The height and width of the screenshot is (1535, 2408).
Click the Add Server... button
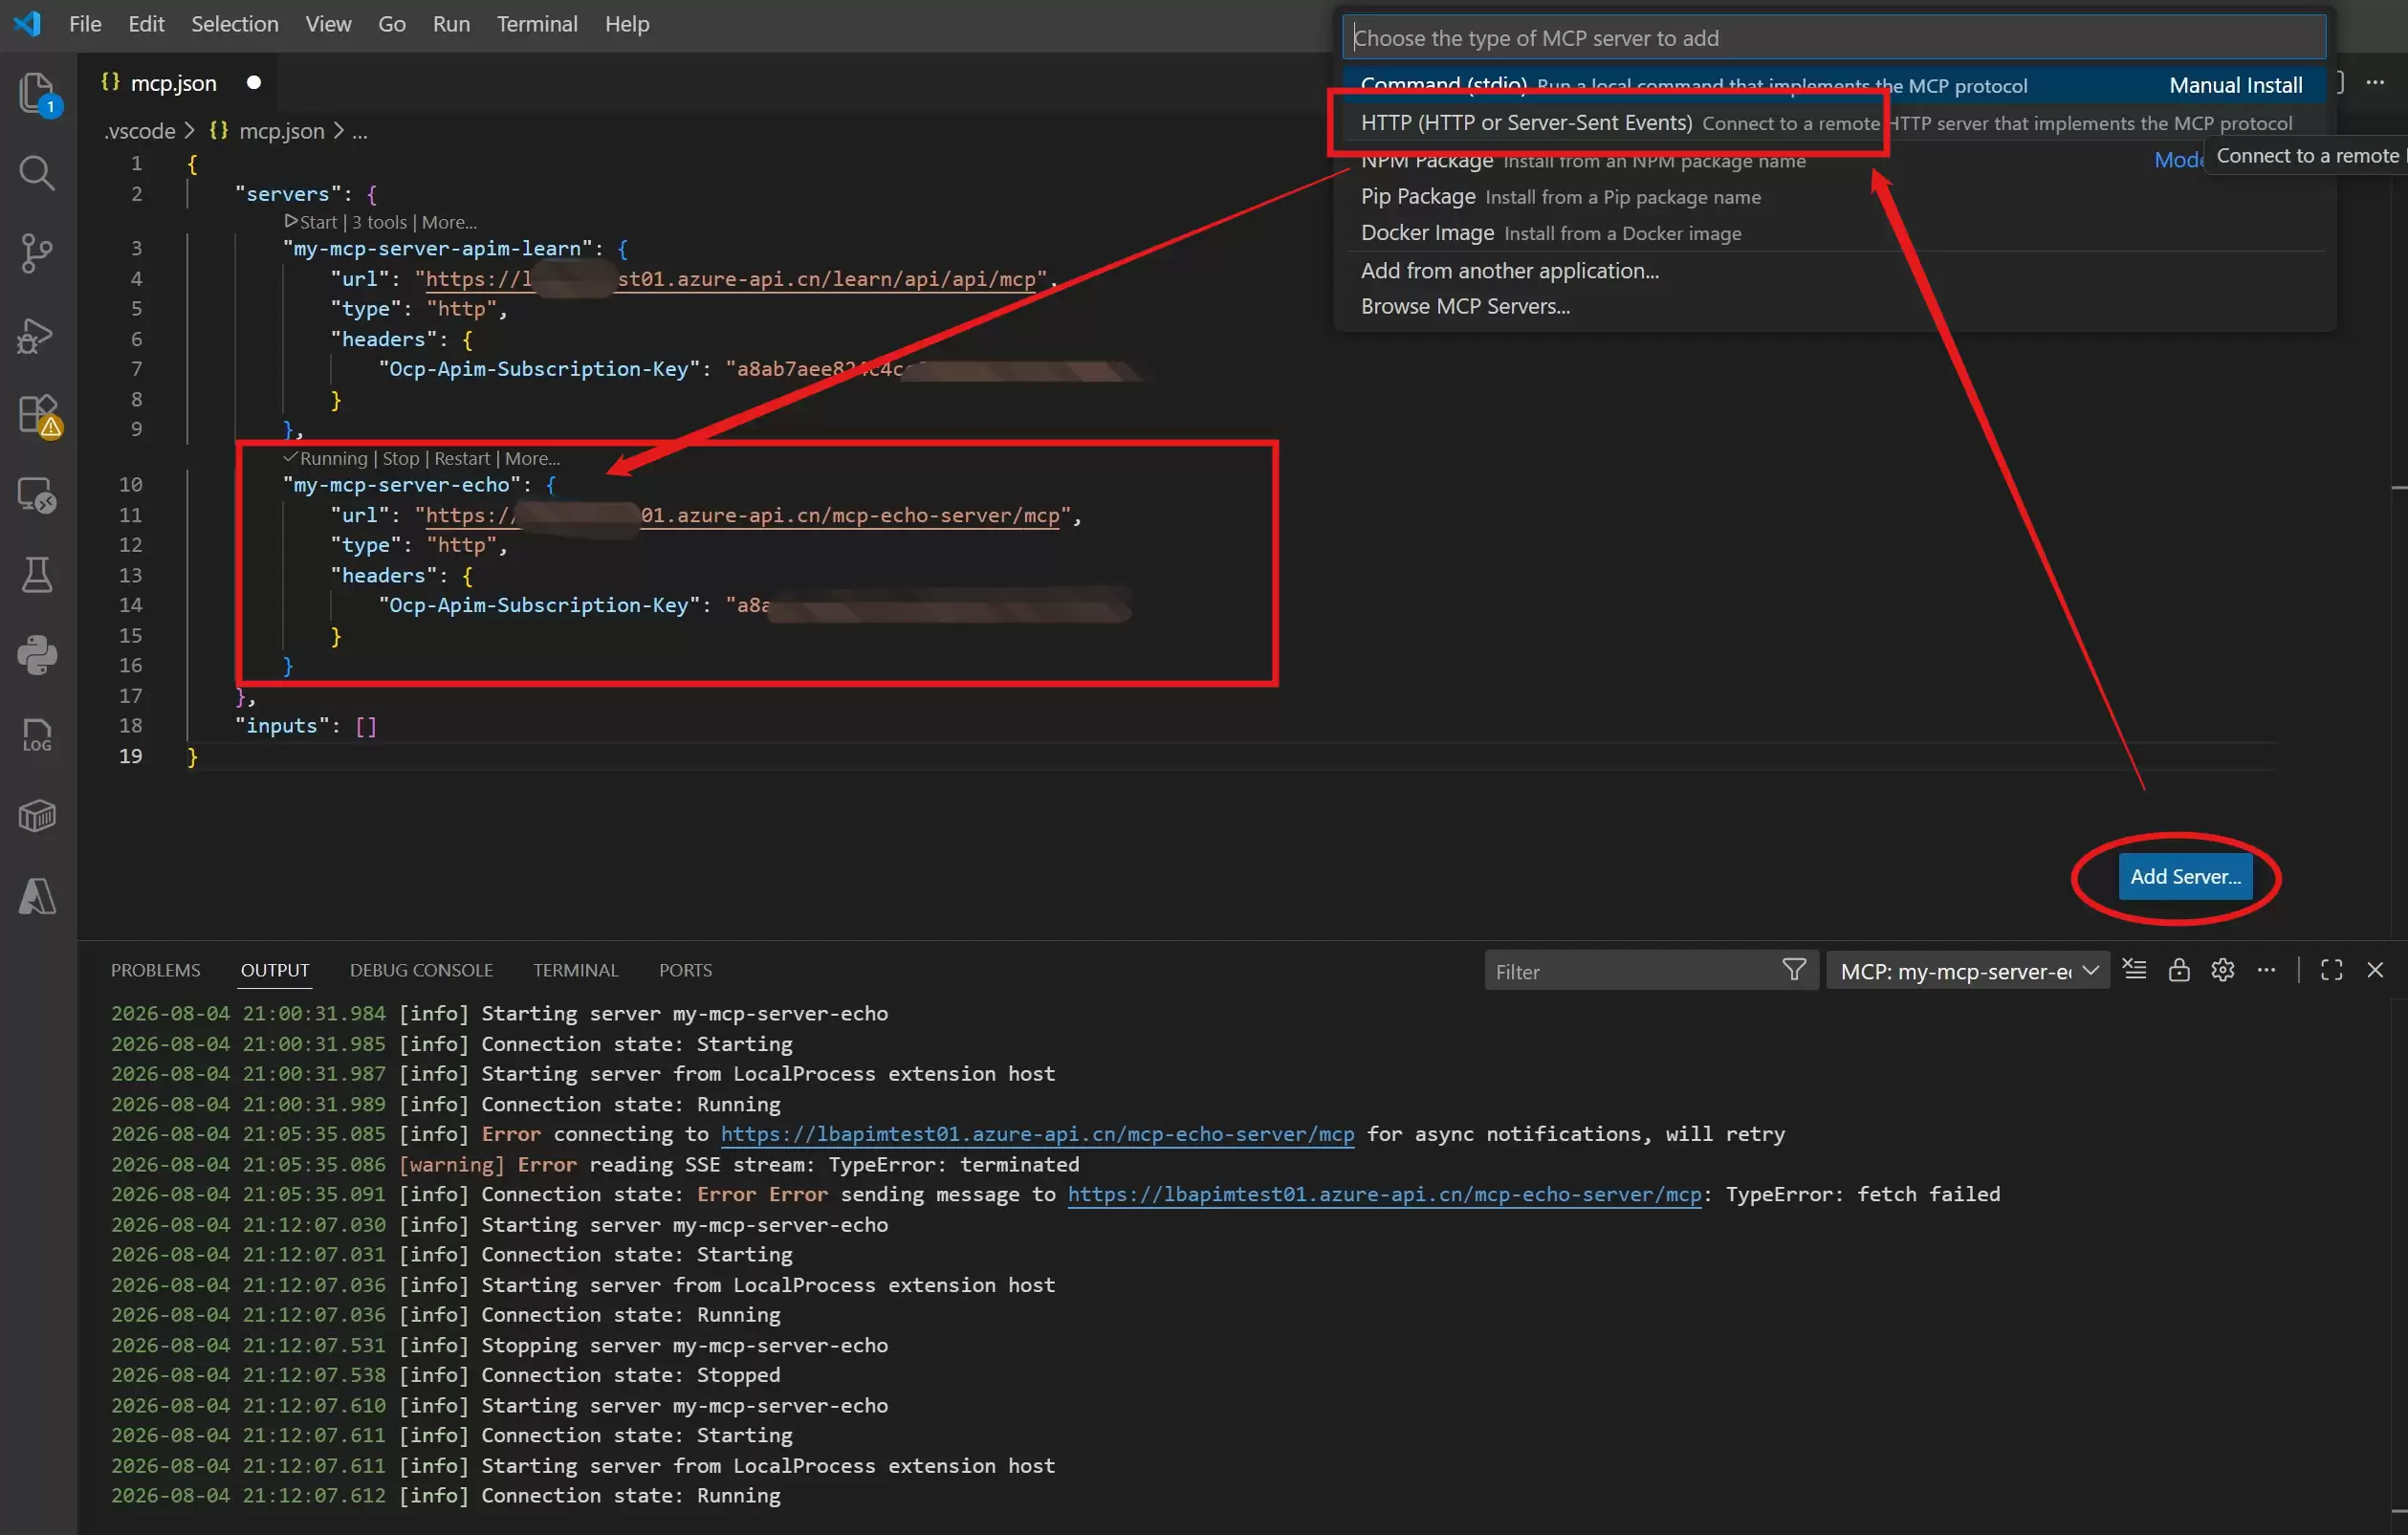pos(2185,877)
